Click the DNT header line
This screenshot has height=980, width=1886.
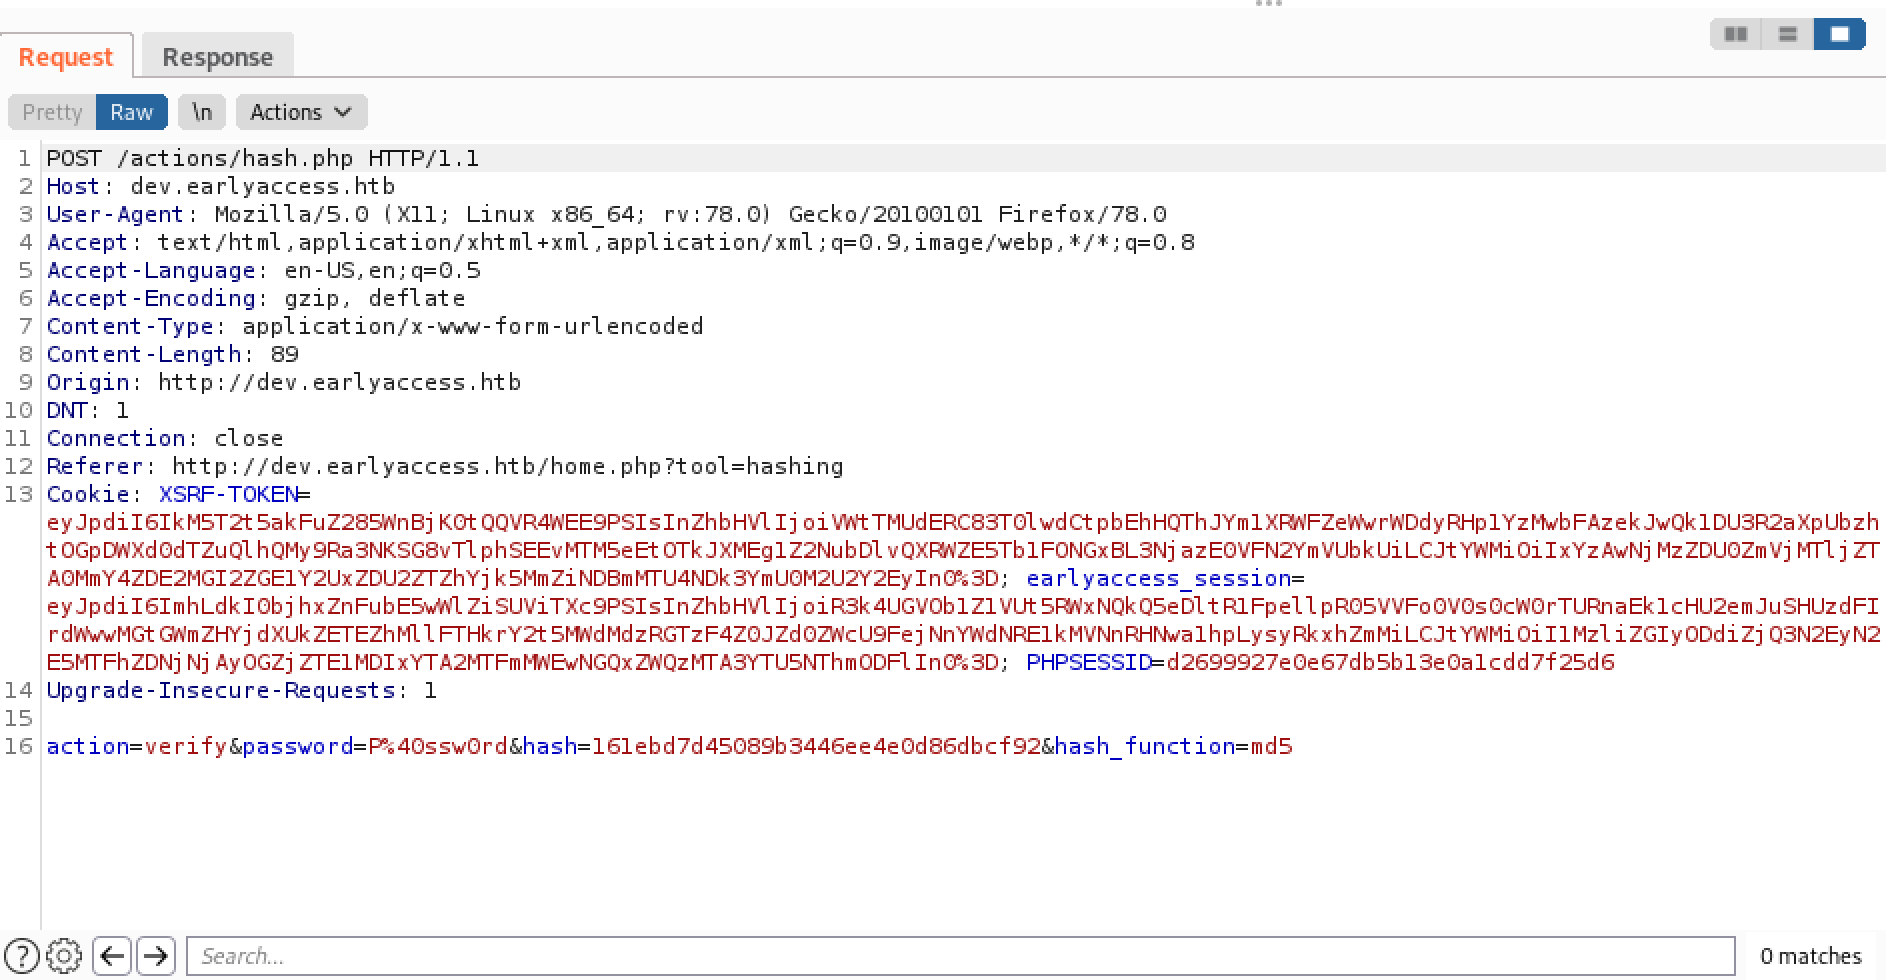(88, 410)
